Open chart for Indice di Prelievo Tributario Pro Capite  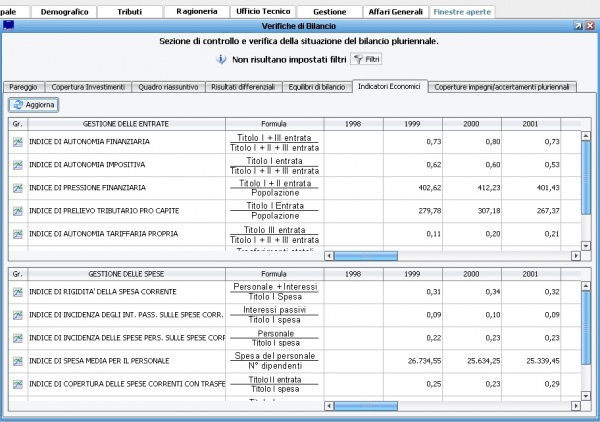[18, 211]
